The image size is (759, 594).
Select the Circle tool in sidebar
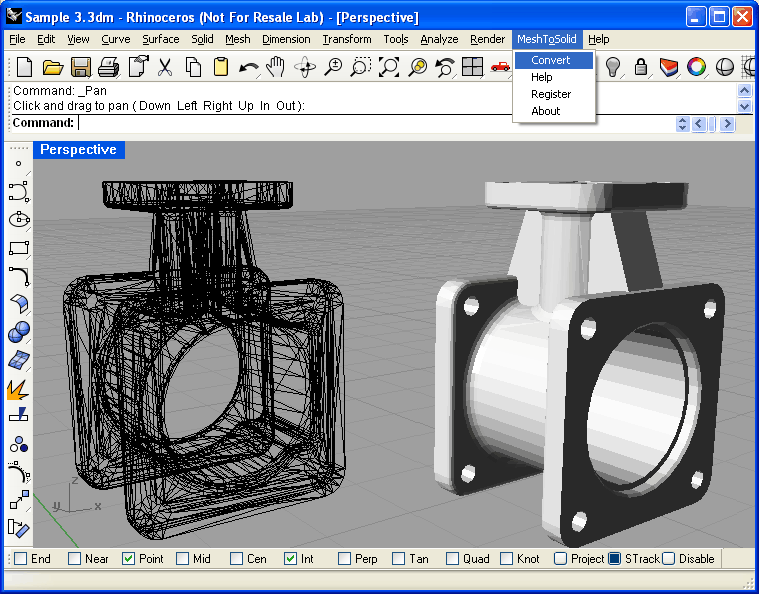(19, 219)
